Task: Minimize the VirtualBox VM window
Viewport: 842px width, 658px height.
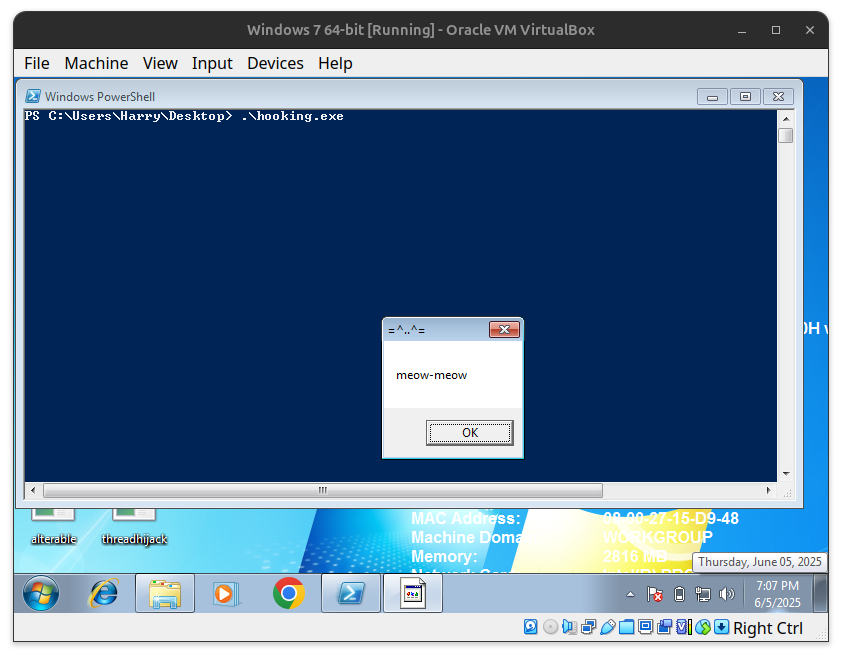Action: click(x=742, y=30)
